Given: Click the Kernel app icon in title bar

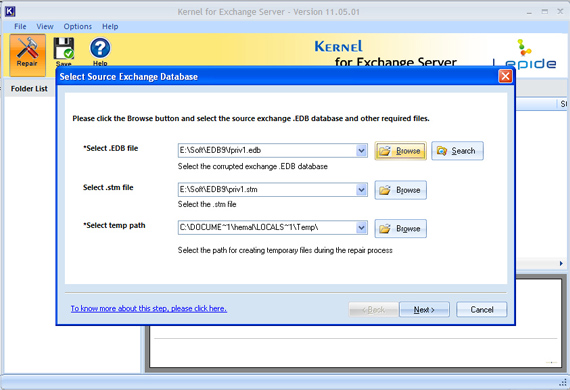Looking at the screenshot, I should click(10, 11).
